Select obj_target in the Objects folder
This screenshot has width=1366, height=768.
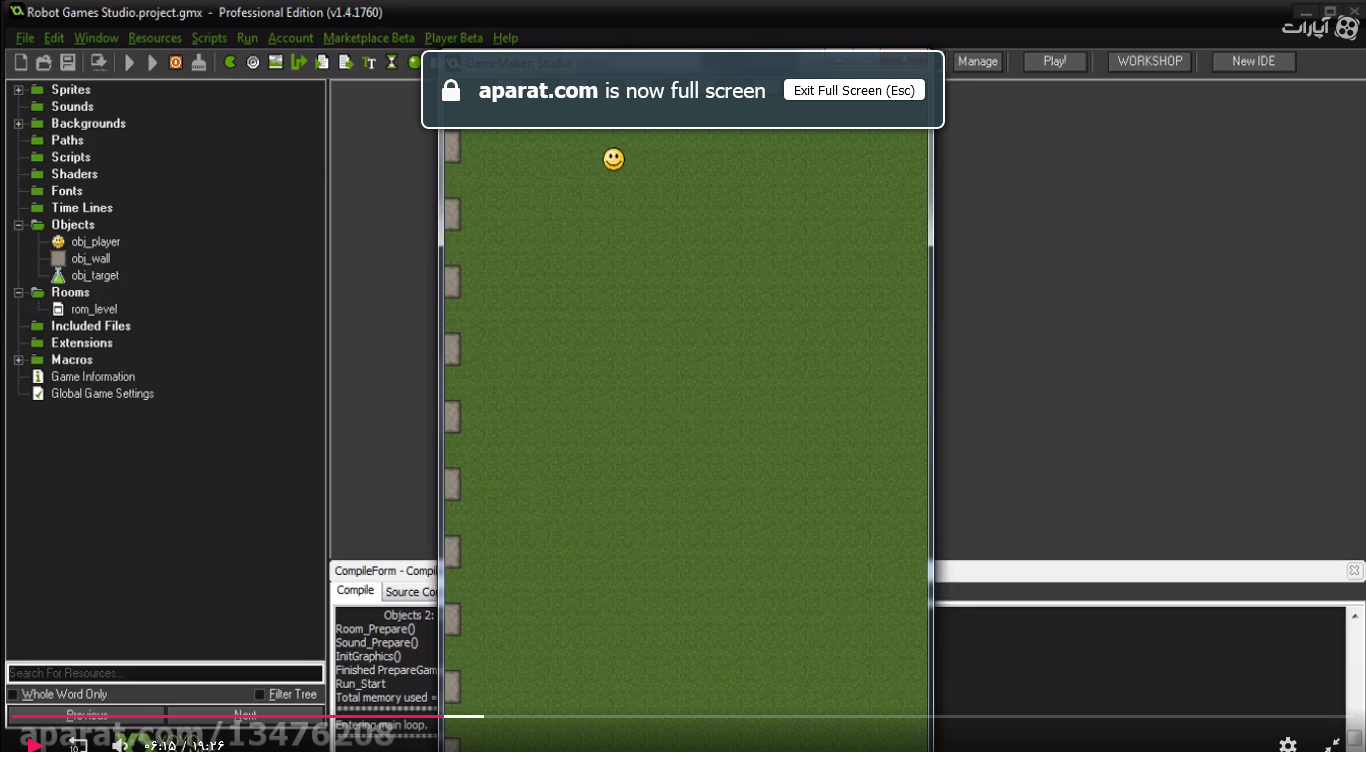95,276
